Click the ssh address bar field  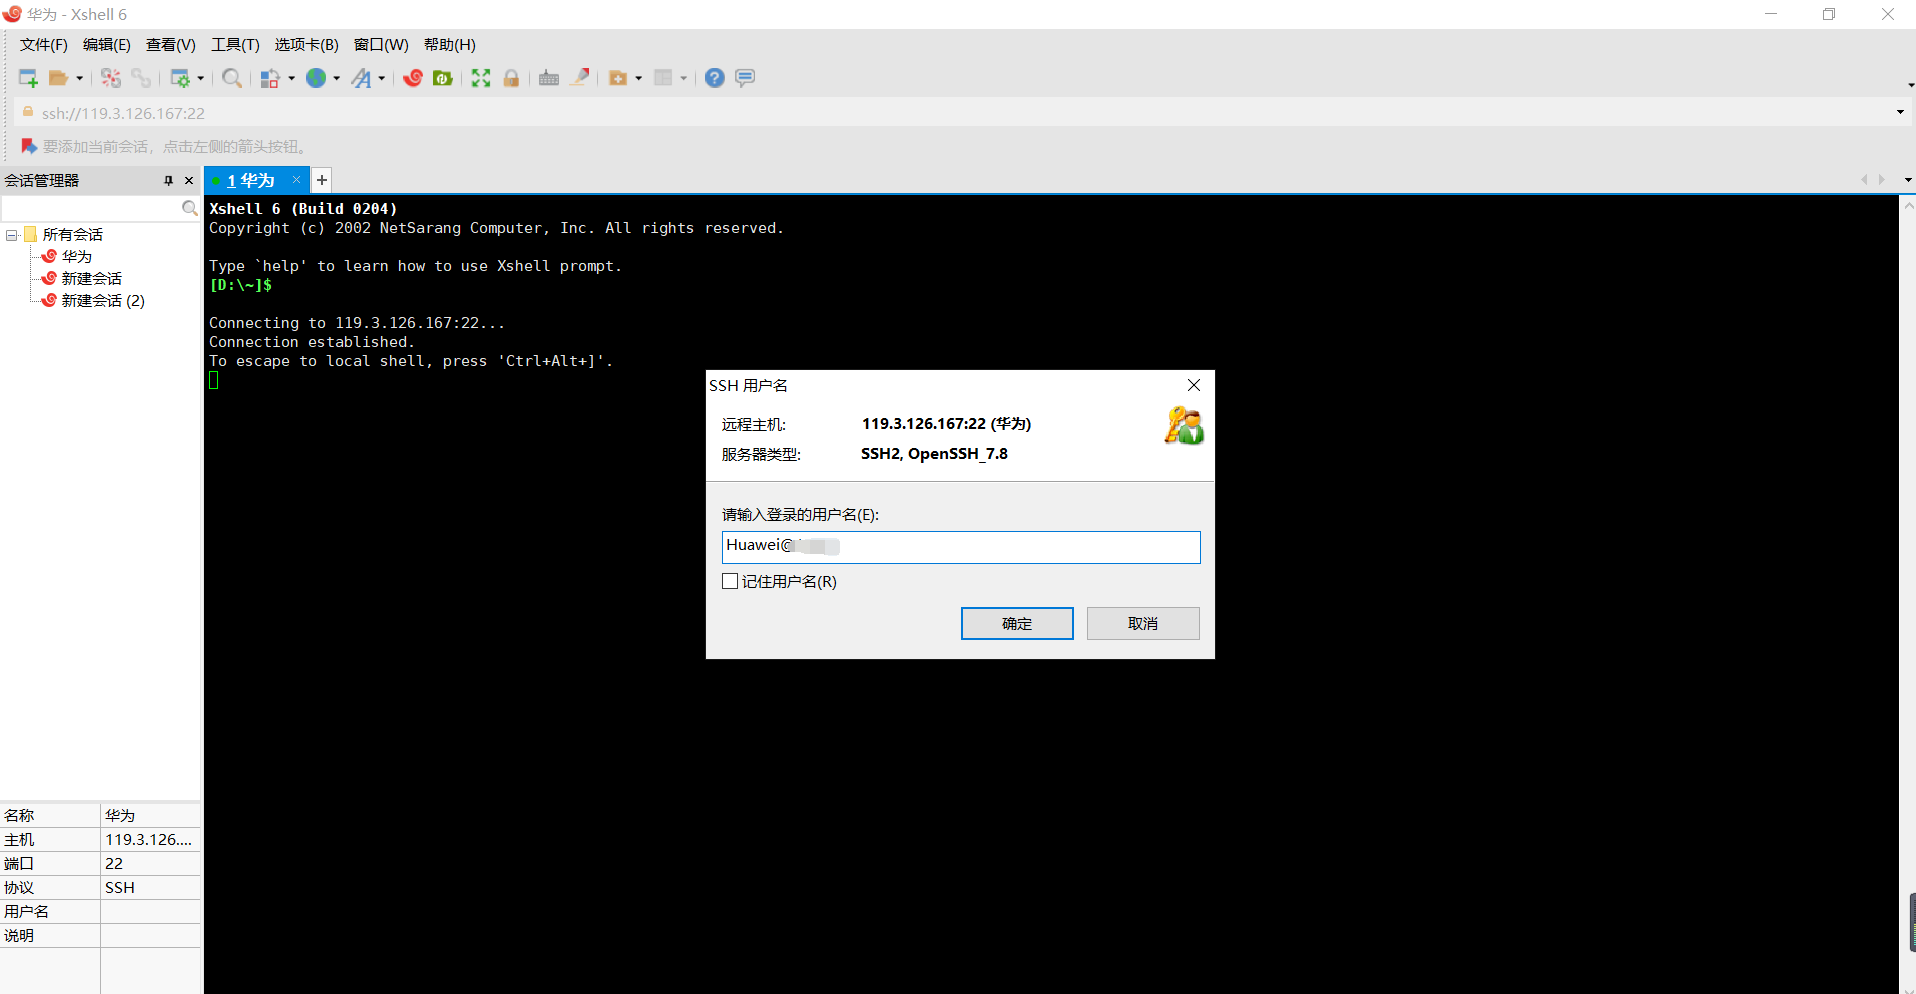(x=960, y=113)
